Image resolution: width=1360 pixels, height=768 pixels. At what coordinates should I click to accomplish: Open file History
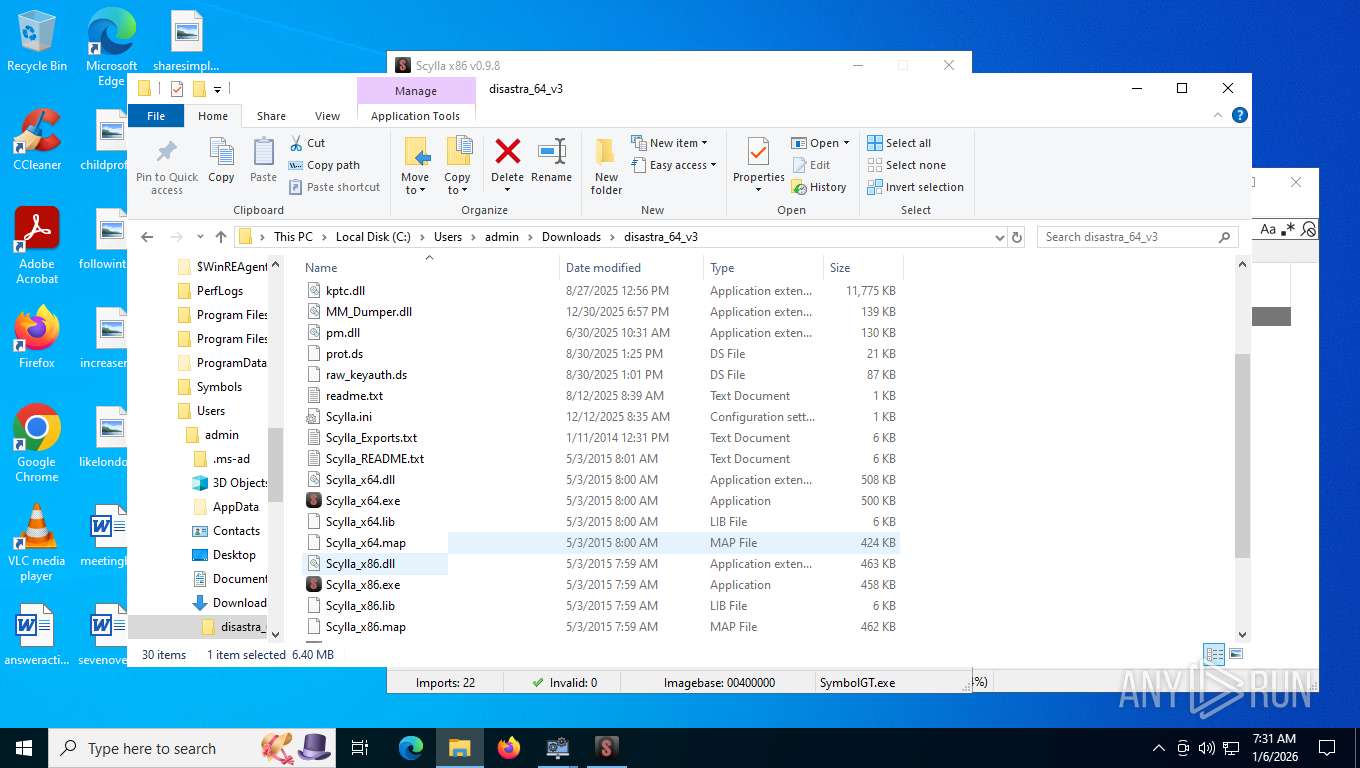point(818,187)
